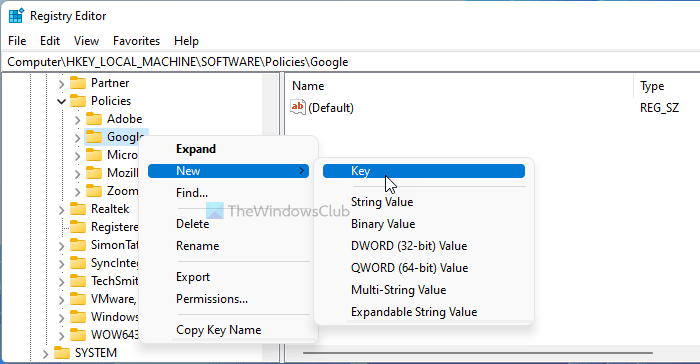Expand the Realtek key
This screenshot has width=700, height=364.
point(61,209)
